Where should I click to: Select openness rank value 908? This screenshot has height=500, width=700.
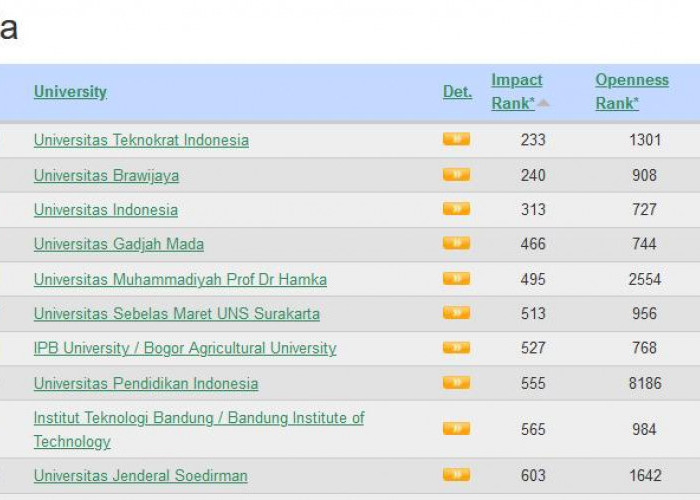pyautogui.click(x=644, y=175)
